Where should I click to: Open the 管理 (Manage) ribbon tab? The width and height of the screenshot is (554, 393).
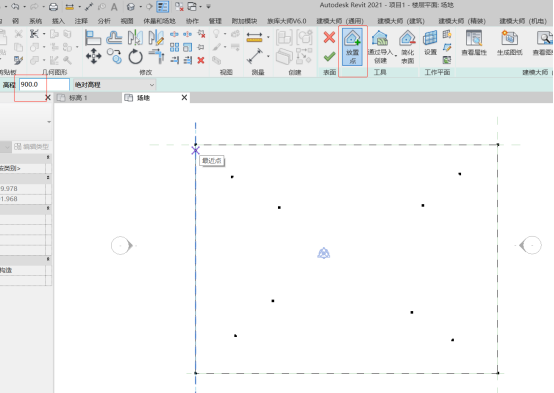point(215,21)
